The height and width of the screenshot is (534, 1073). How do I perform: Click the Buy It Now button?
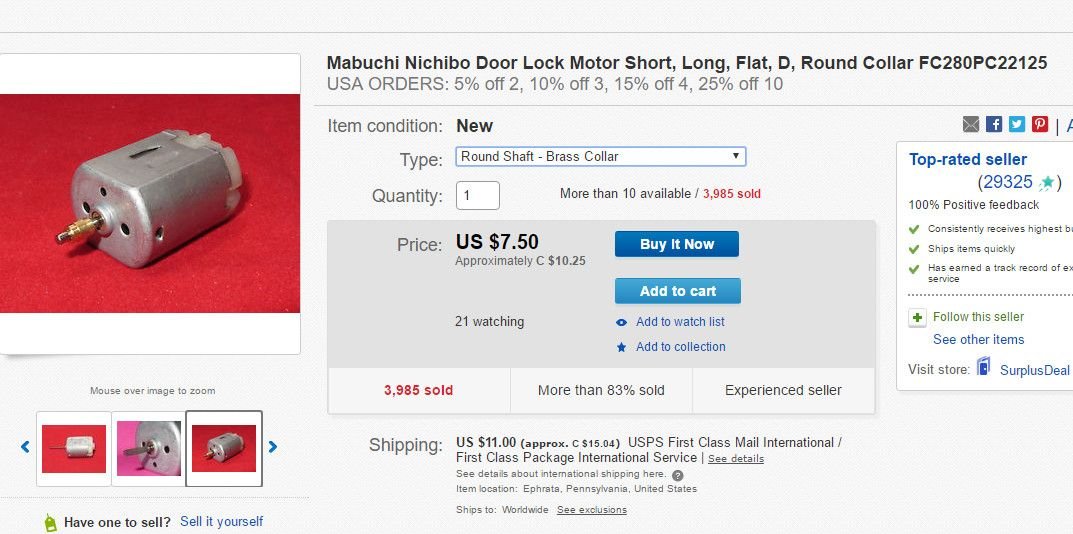point(677,244)
